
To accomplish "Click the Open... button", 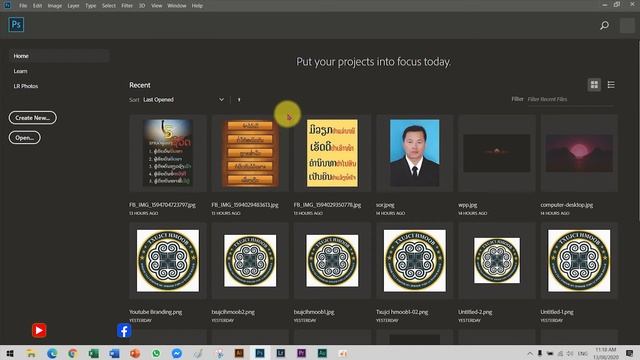I will 24,138.
